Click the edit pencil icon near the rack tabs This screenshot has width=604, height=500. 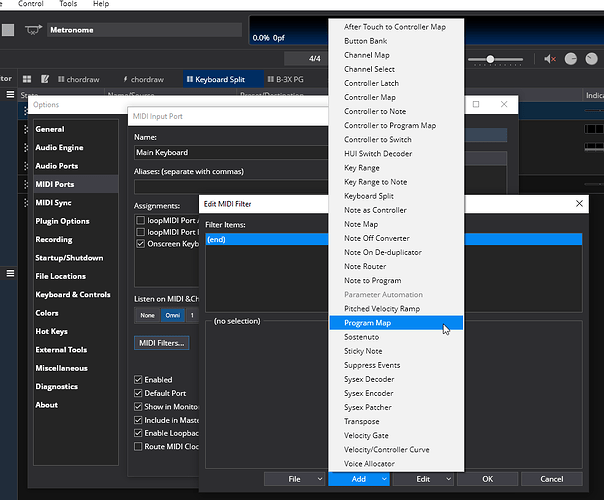pyautogui.click(x=45, y=79)
